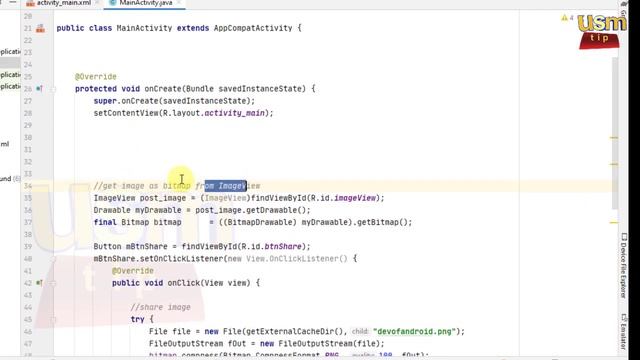Screen dimensions: 640x360
Task: Click the greyed '(ImageView)' cast on line 35
Action: click(225, 198)
